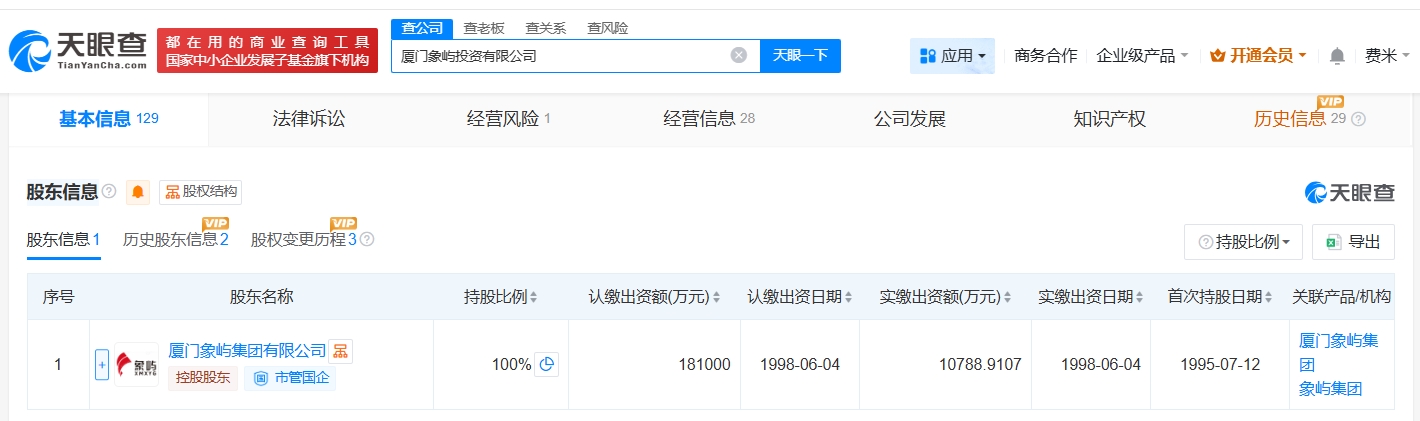
Task: Open the notification bell in top bar
Action: pyautogui.click(x=1337, y=56)
